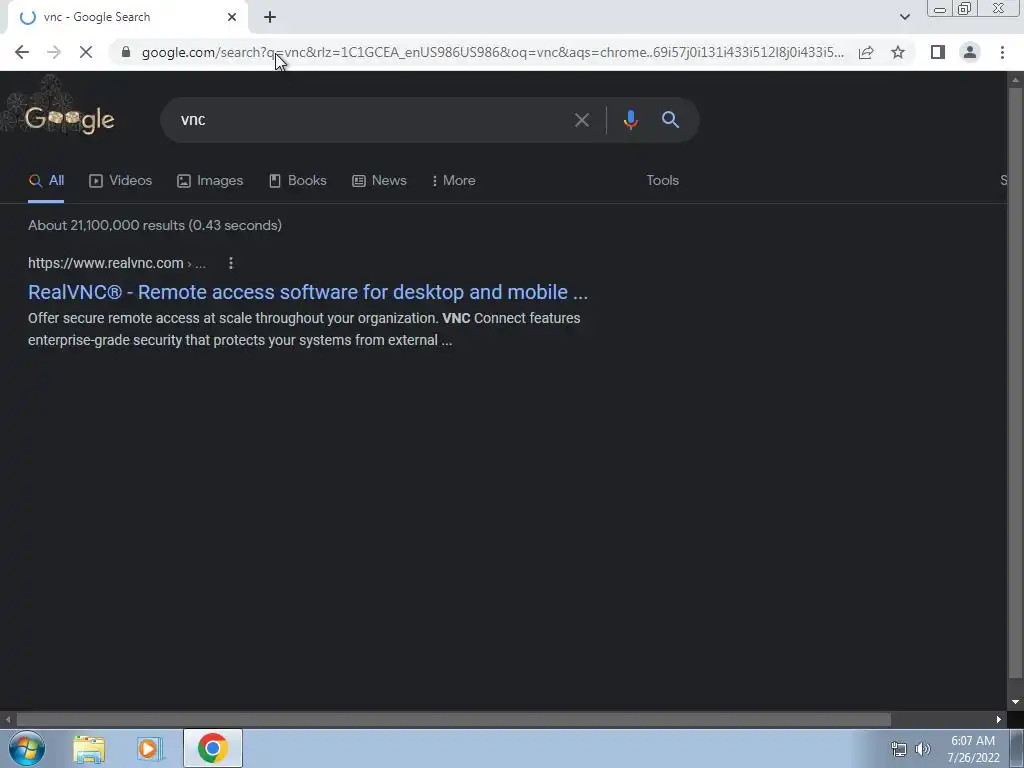
Task: Open the Chrome profile avatar
Action: pos(970,52)
